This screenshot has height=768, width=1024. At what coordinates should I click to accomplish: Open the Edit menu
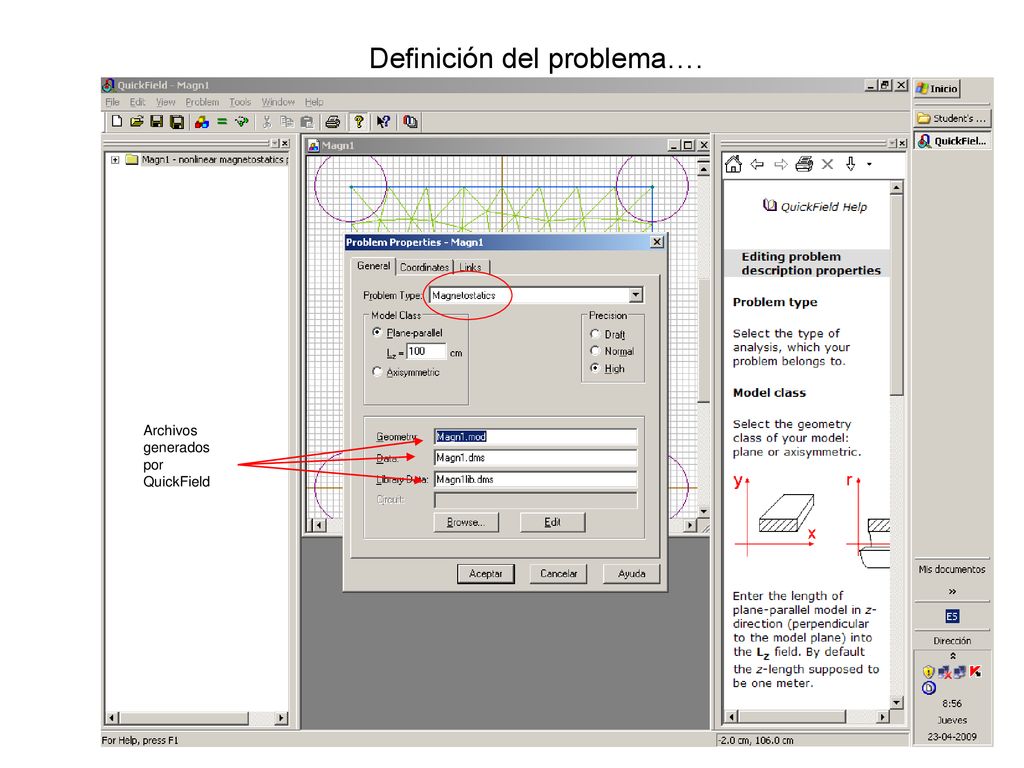coord(137,102)
